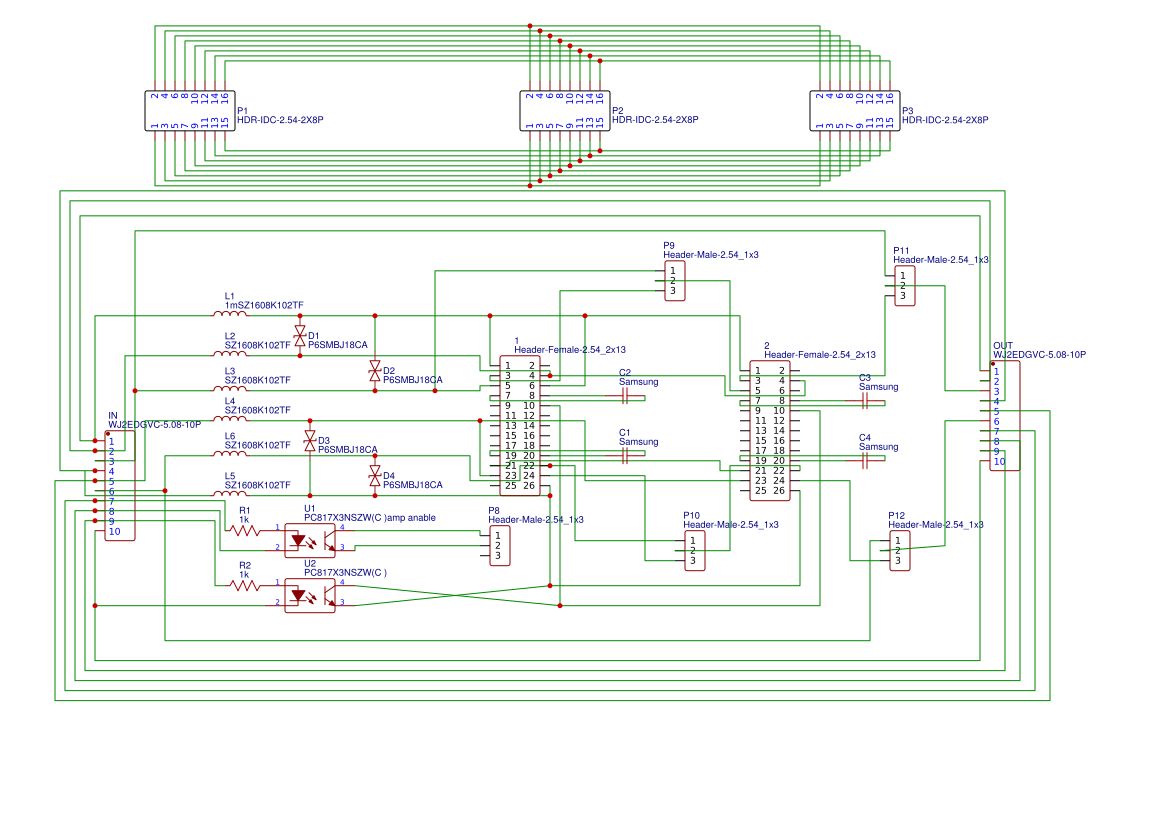
Task: Select the D3 TVS diode symbol
Action: pos(310,441)
